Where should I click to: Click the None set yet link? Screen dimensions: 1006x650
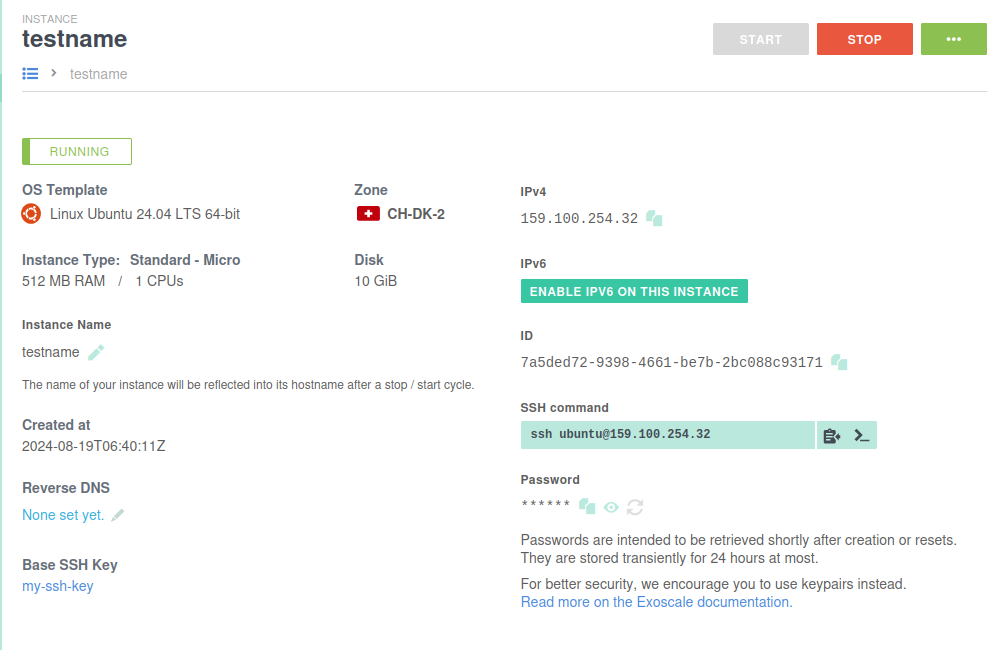tap(63, 515)
